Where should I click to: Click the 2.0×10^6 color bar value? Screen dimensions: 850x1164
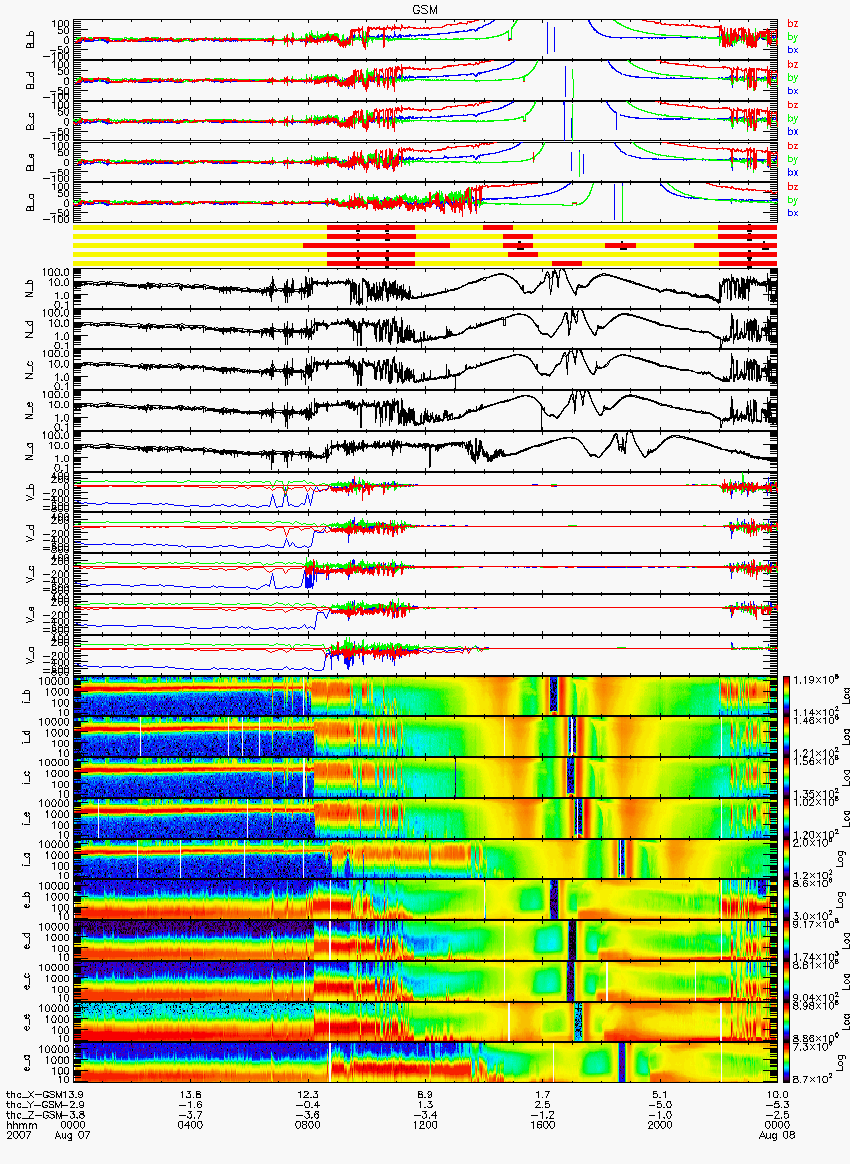click(812, 843)
